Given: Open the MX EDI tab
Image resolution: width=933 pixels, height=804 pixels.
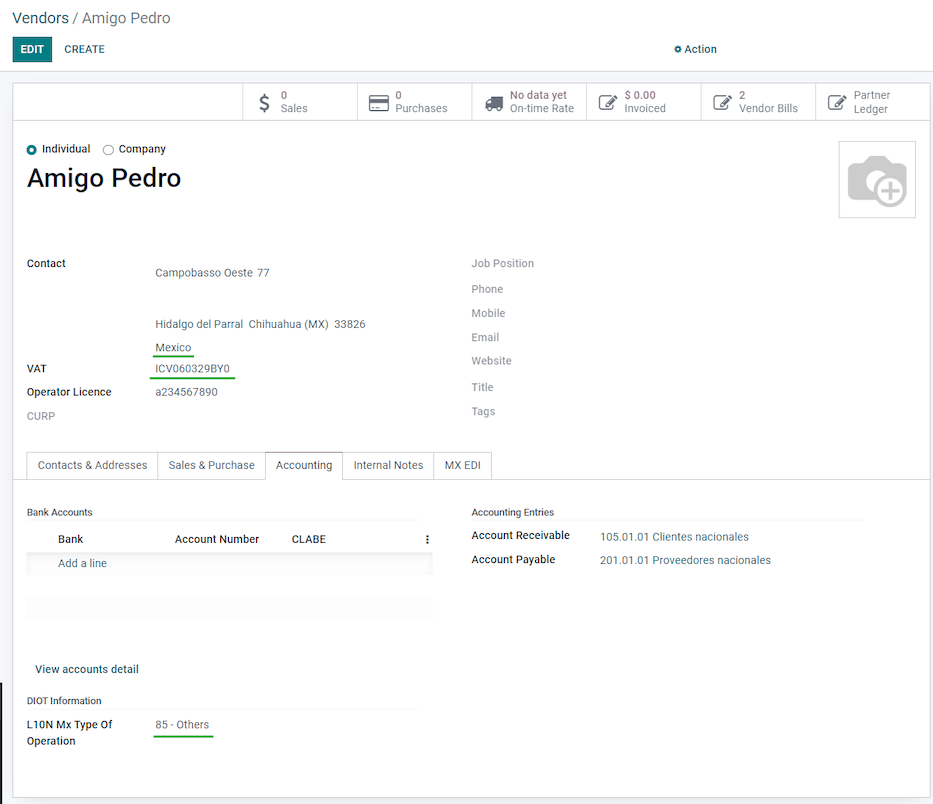Looking at the screenshot, I should click(x=462, y=465).
